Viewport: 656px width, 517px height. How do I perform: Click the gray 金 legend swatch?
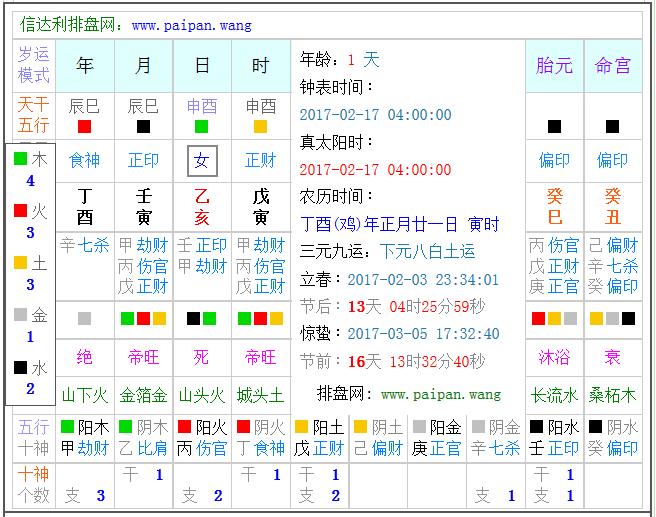pos(20,315)
